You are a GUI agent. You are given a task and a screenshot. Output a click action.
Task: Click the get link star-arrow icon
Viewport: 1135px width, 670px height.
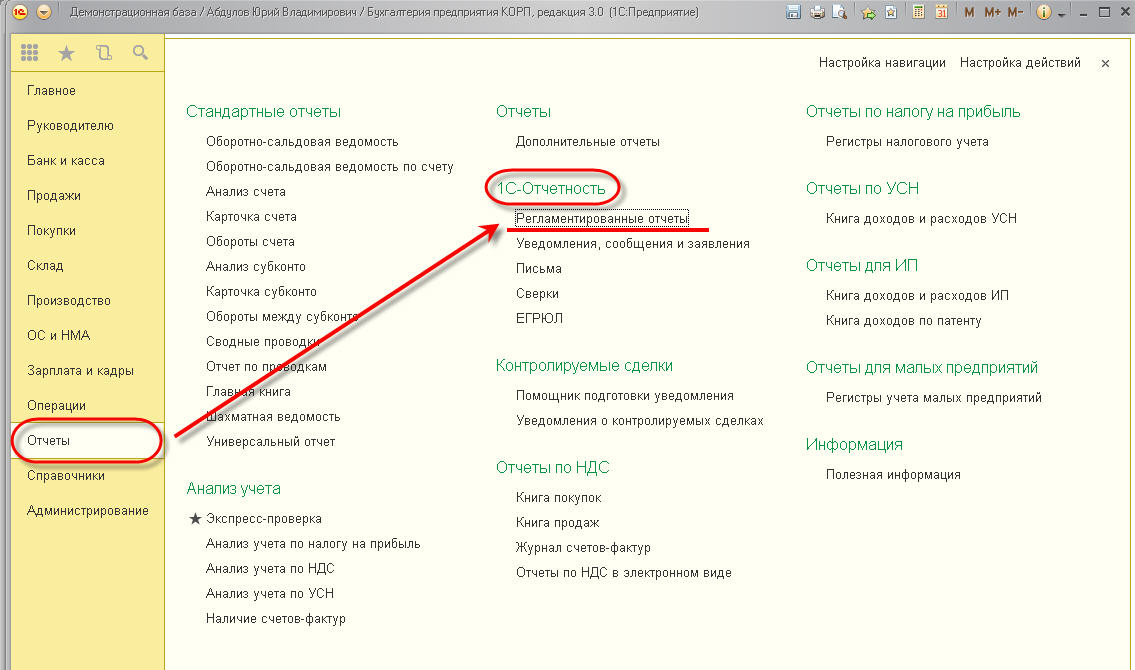click(868, 12)
